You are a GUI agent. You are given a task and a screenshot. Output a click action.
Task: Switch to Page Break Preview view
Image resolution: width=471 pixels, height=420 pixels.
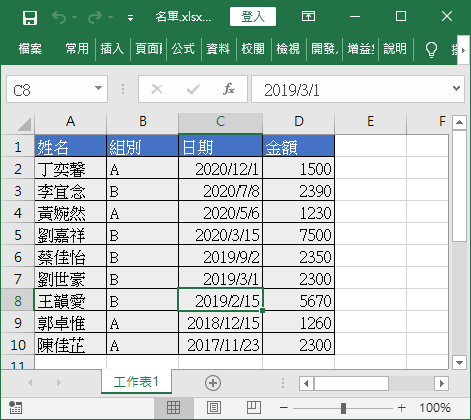(254, 407)
